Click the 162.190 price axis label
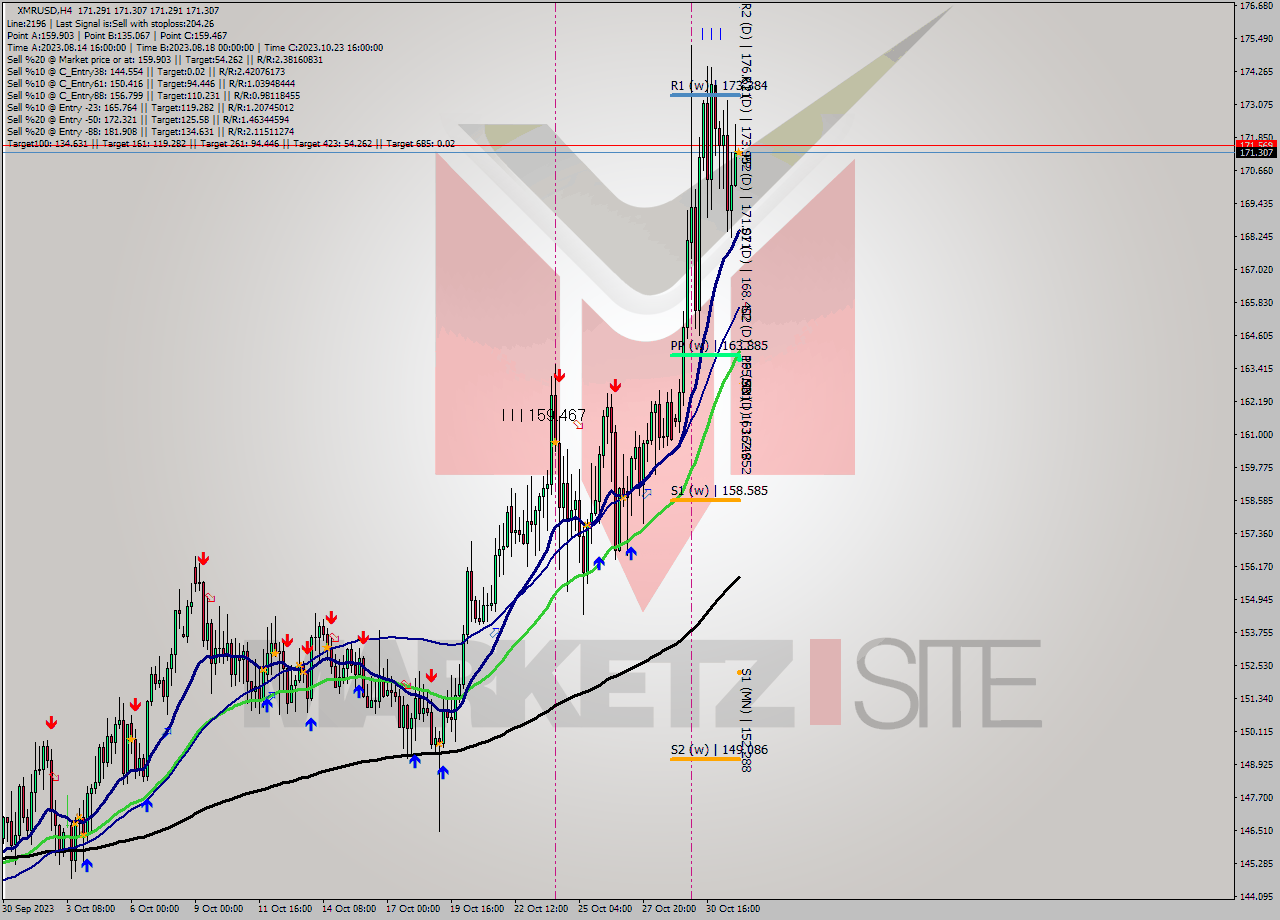Viewport: 1280px width, 920px height. pyautogui.click(x=1255, y=402)
